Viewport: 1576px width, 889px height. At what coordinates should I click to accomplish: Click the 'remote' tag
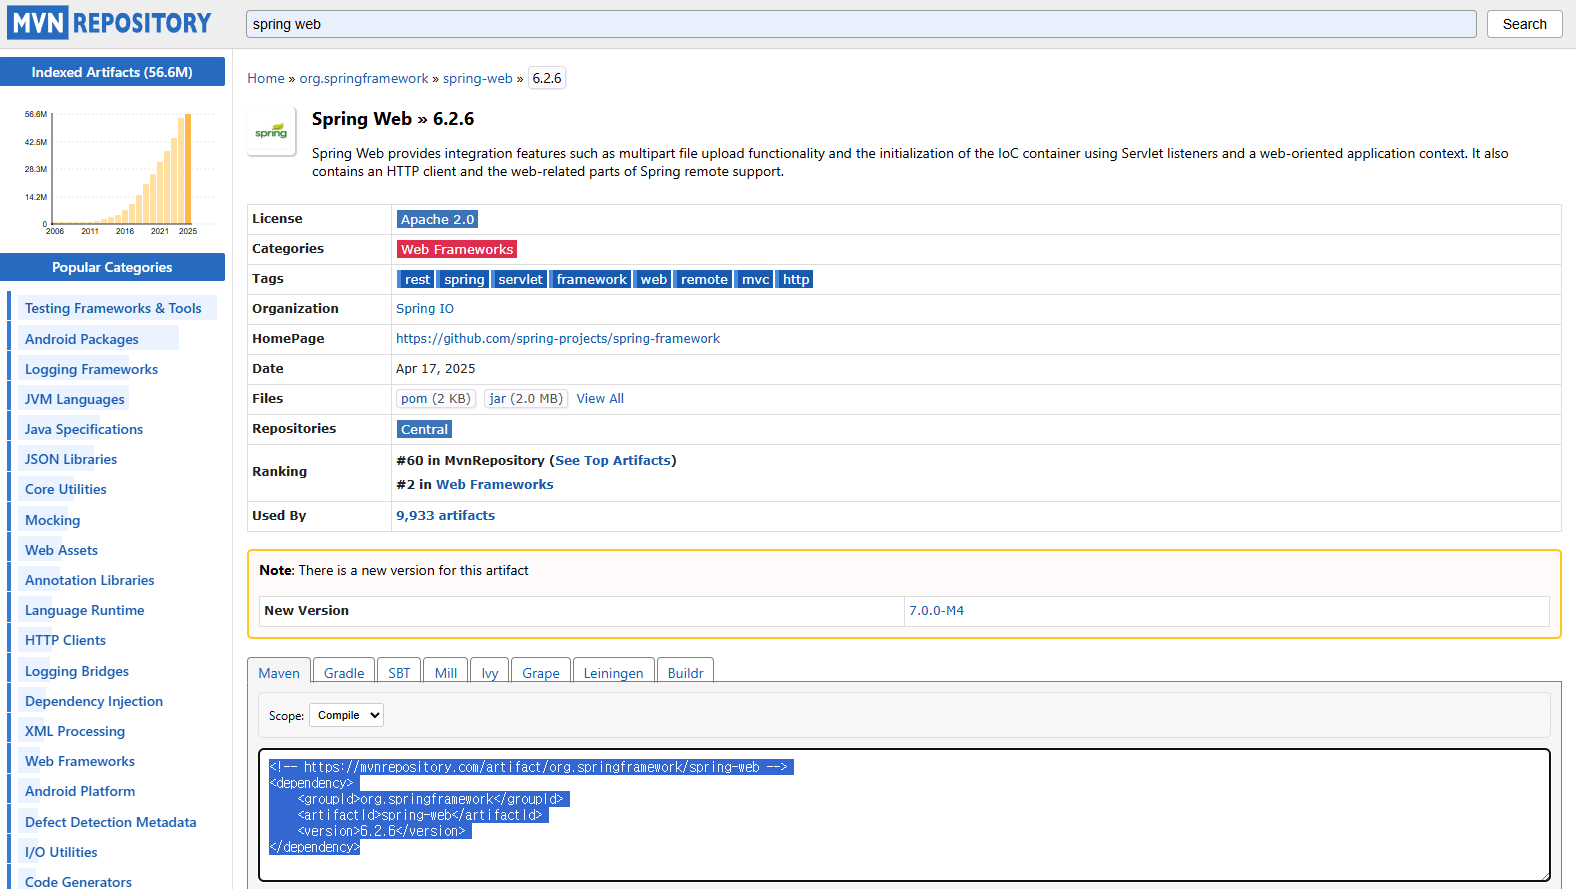point(704,279)
